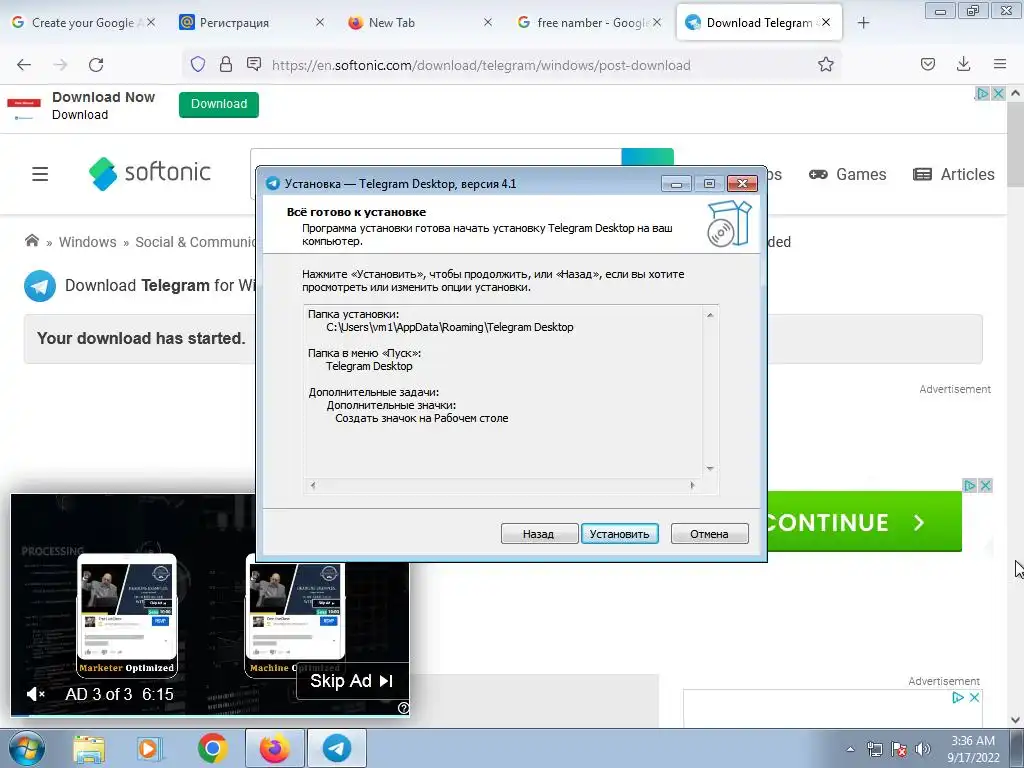Open the Social & Communication breadcrumb link
This screenshot has width=1024, height=768.
195,242
